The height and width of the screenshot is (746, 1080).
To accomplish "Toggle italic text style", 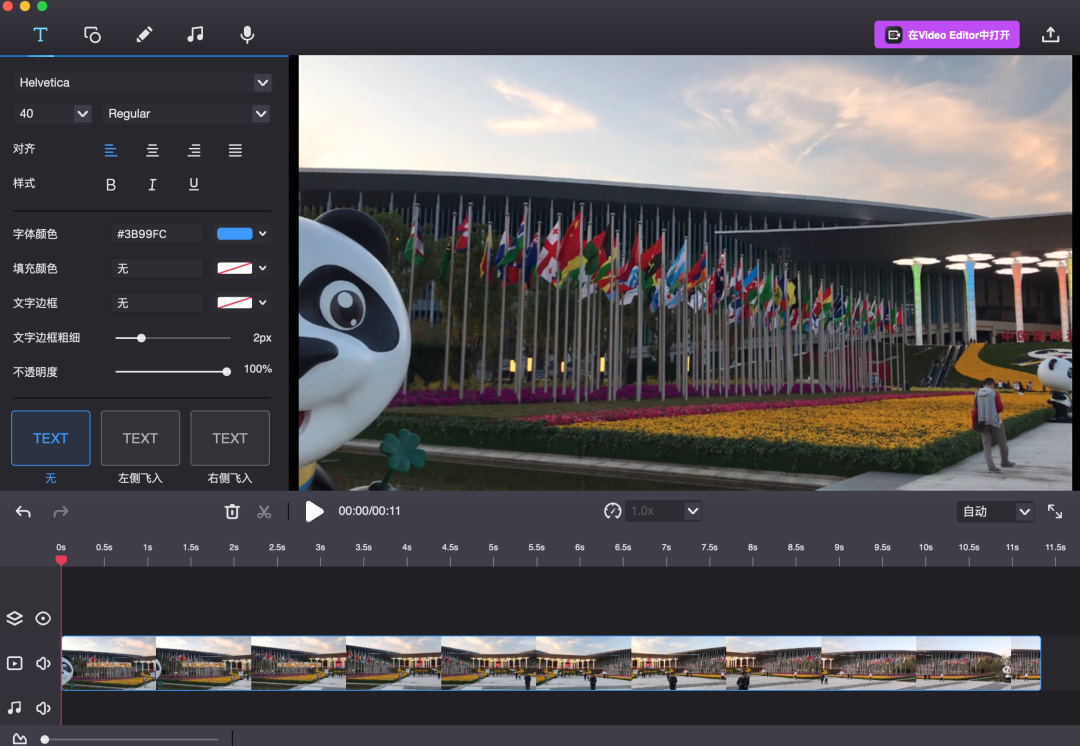I will tap(152, 185).
